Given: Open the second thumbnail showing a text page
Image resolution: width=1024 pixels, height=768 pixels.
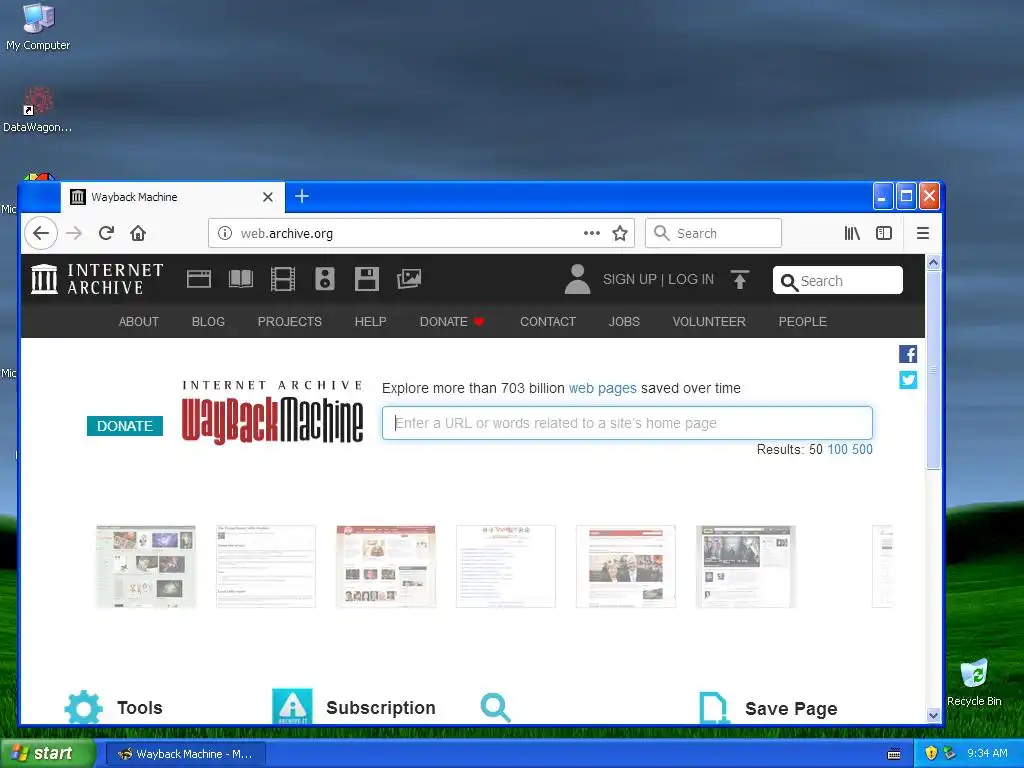Looking at the screenshot, I should click(x=266, y=566).
